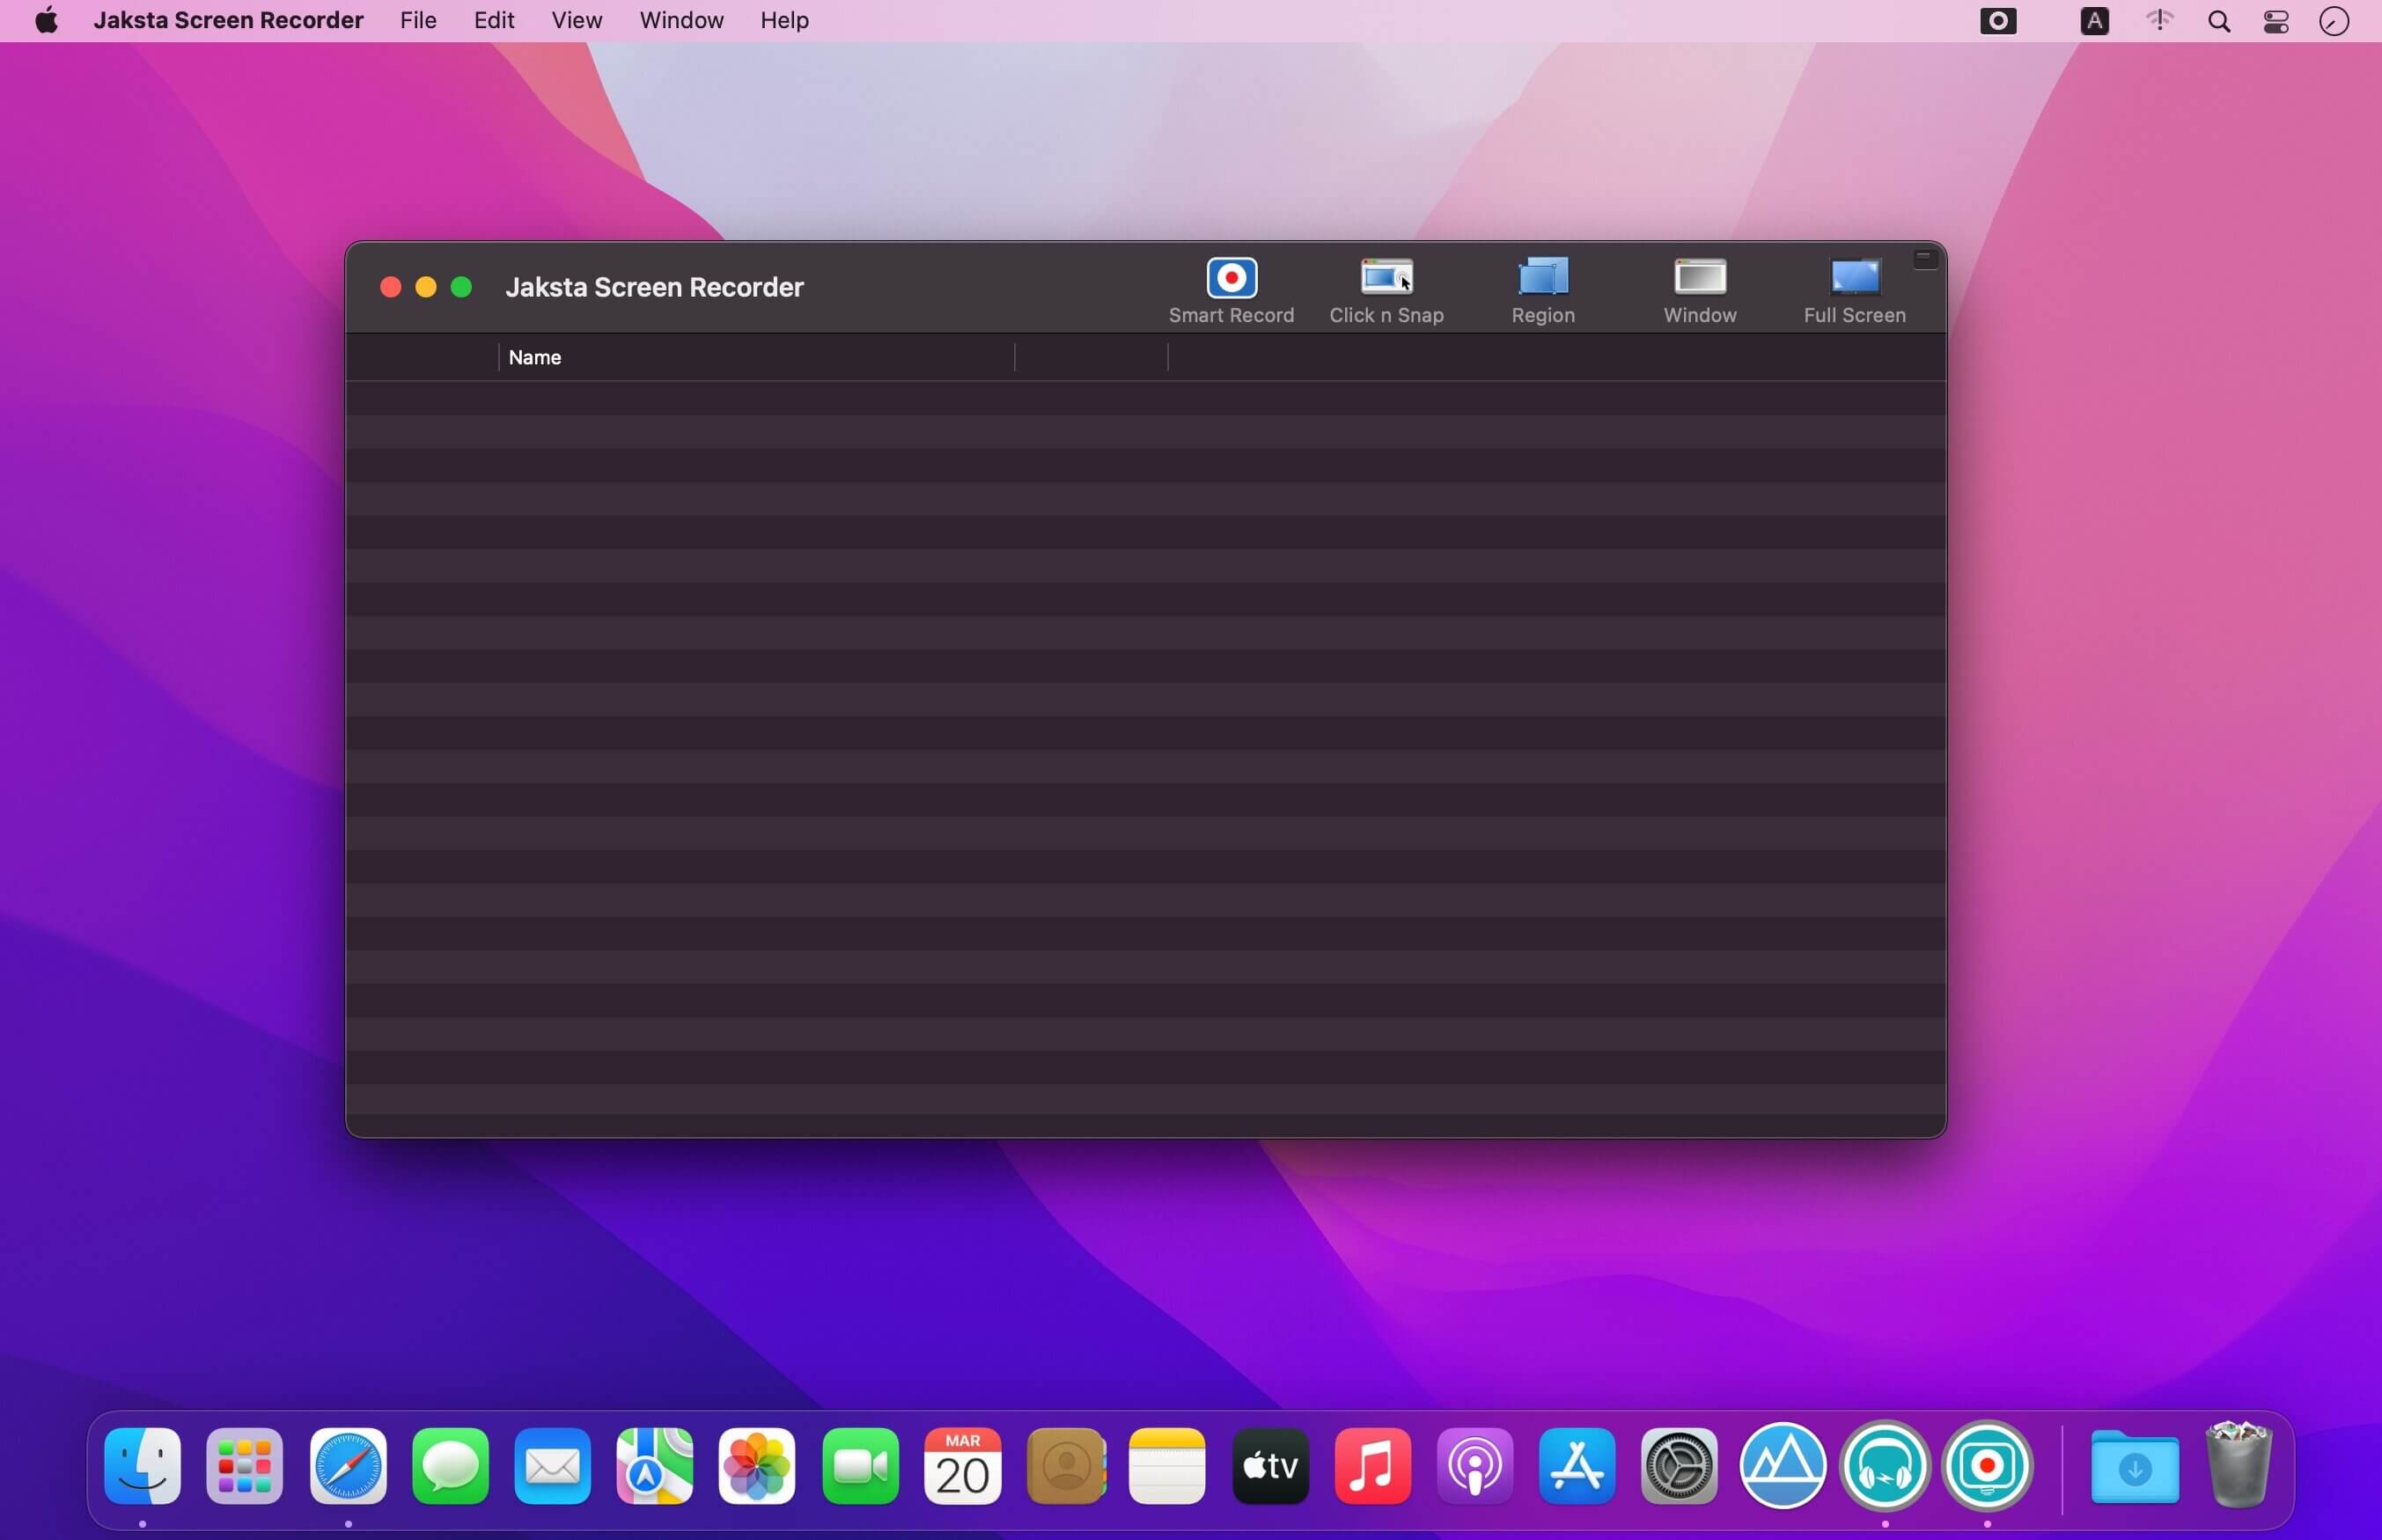The image size is (2382, 1540).
Task: Open Notes from the Dock
Action: tap(1167, 1465)
